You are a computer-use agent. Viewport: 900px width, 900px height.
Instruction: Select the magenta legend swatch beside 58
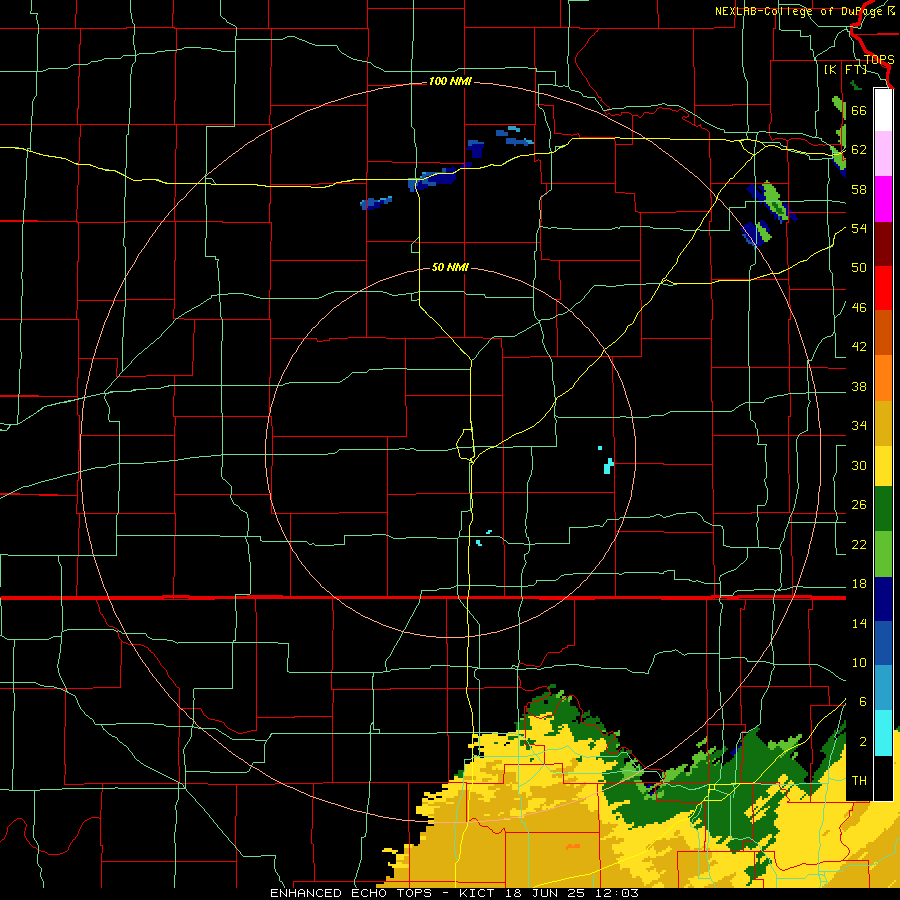pyautogui.click(x=883, y=198)
